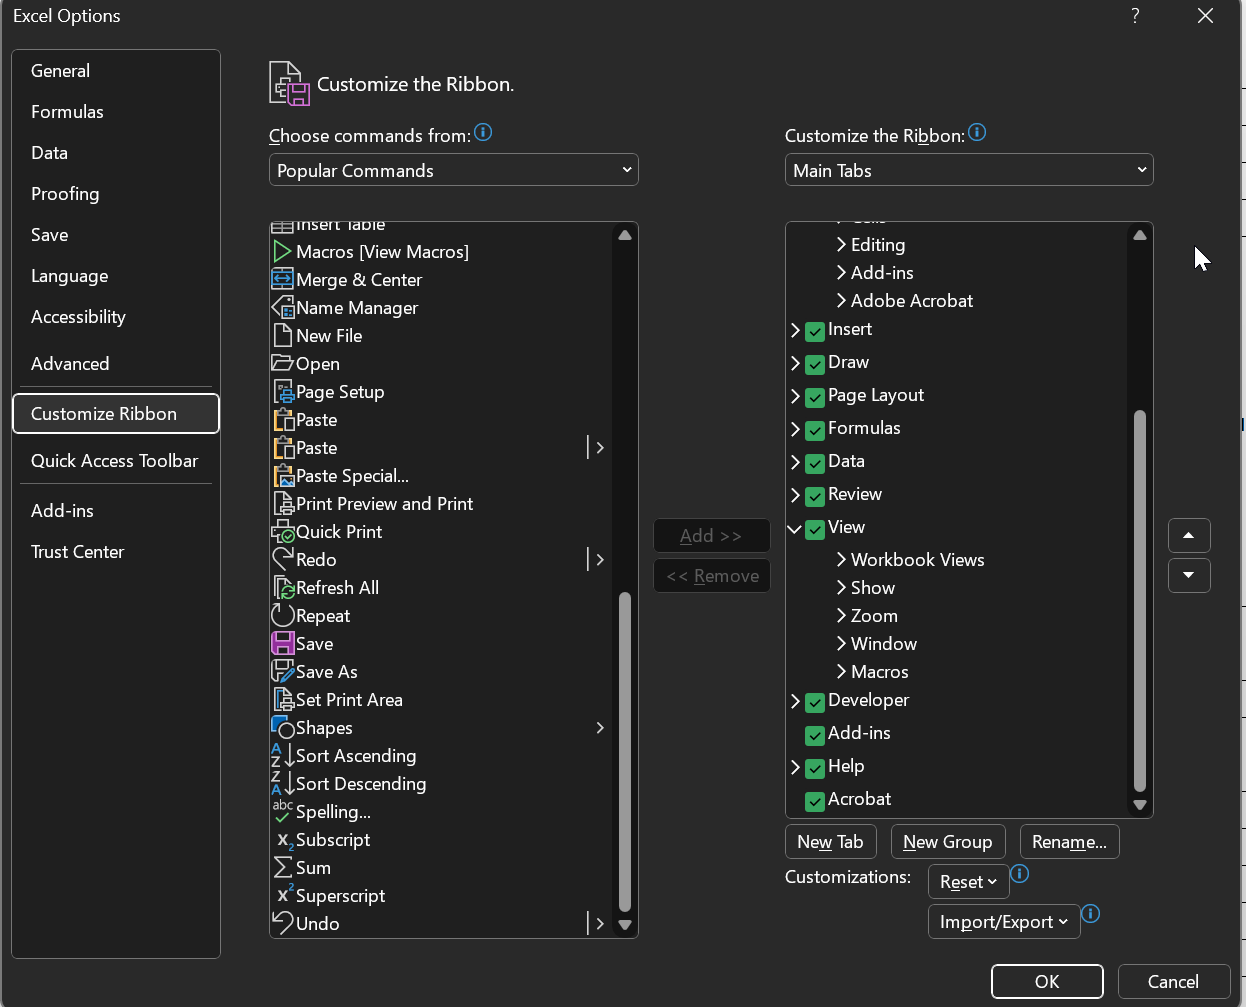
Task: Uncheck the Acrobat tab checkbox
Action: [815, 801]
